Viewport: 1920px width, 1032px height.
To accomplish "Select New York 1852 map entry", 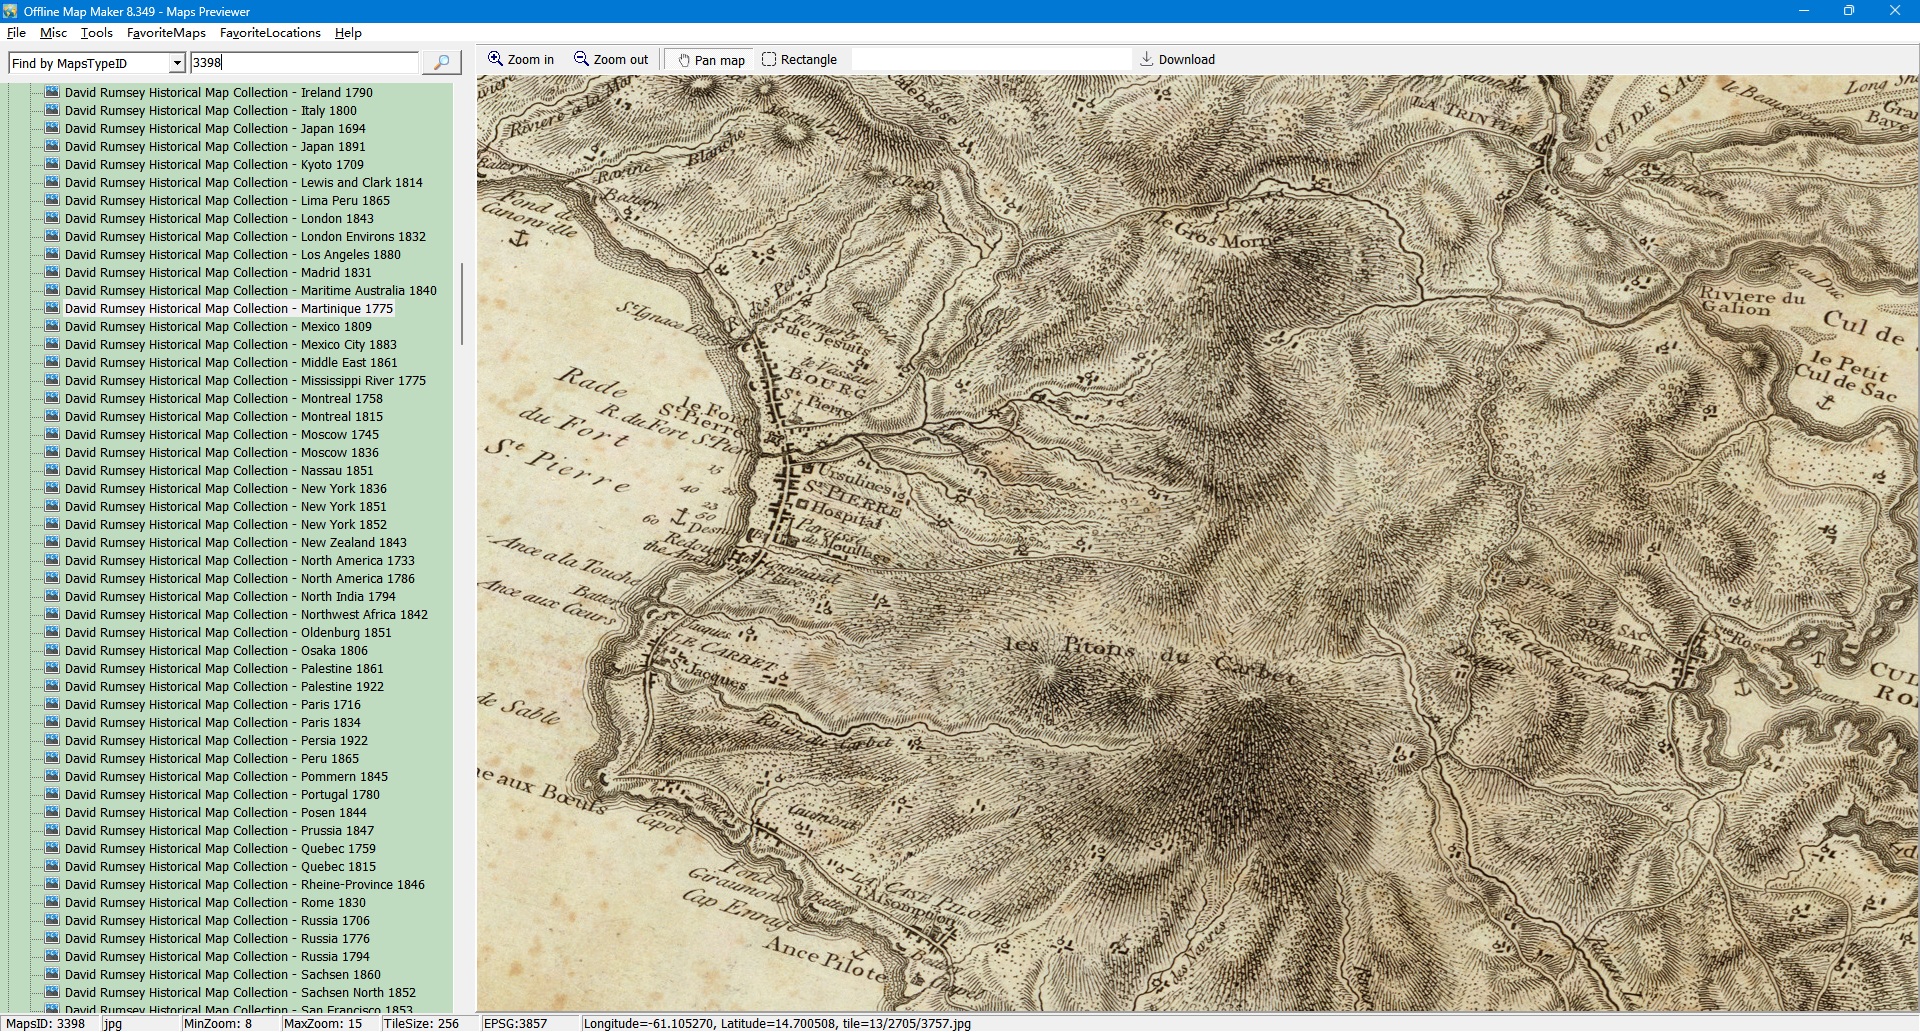I will tap(225, 524).
